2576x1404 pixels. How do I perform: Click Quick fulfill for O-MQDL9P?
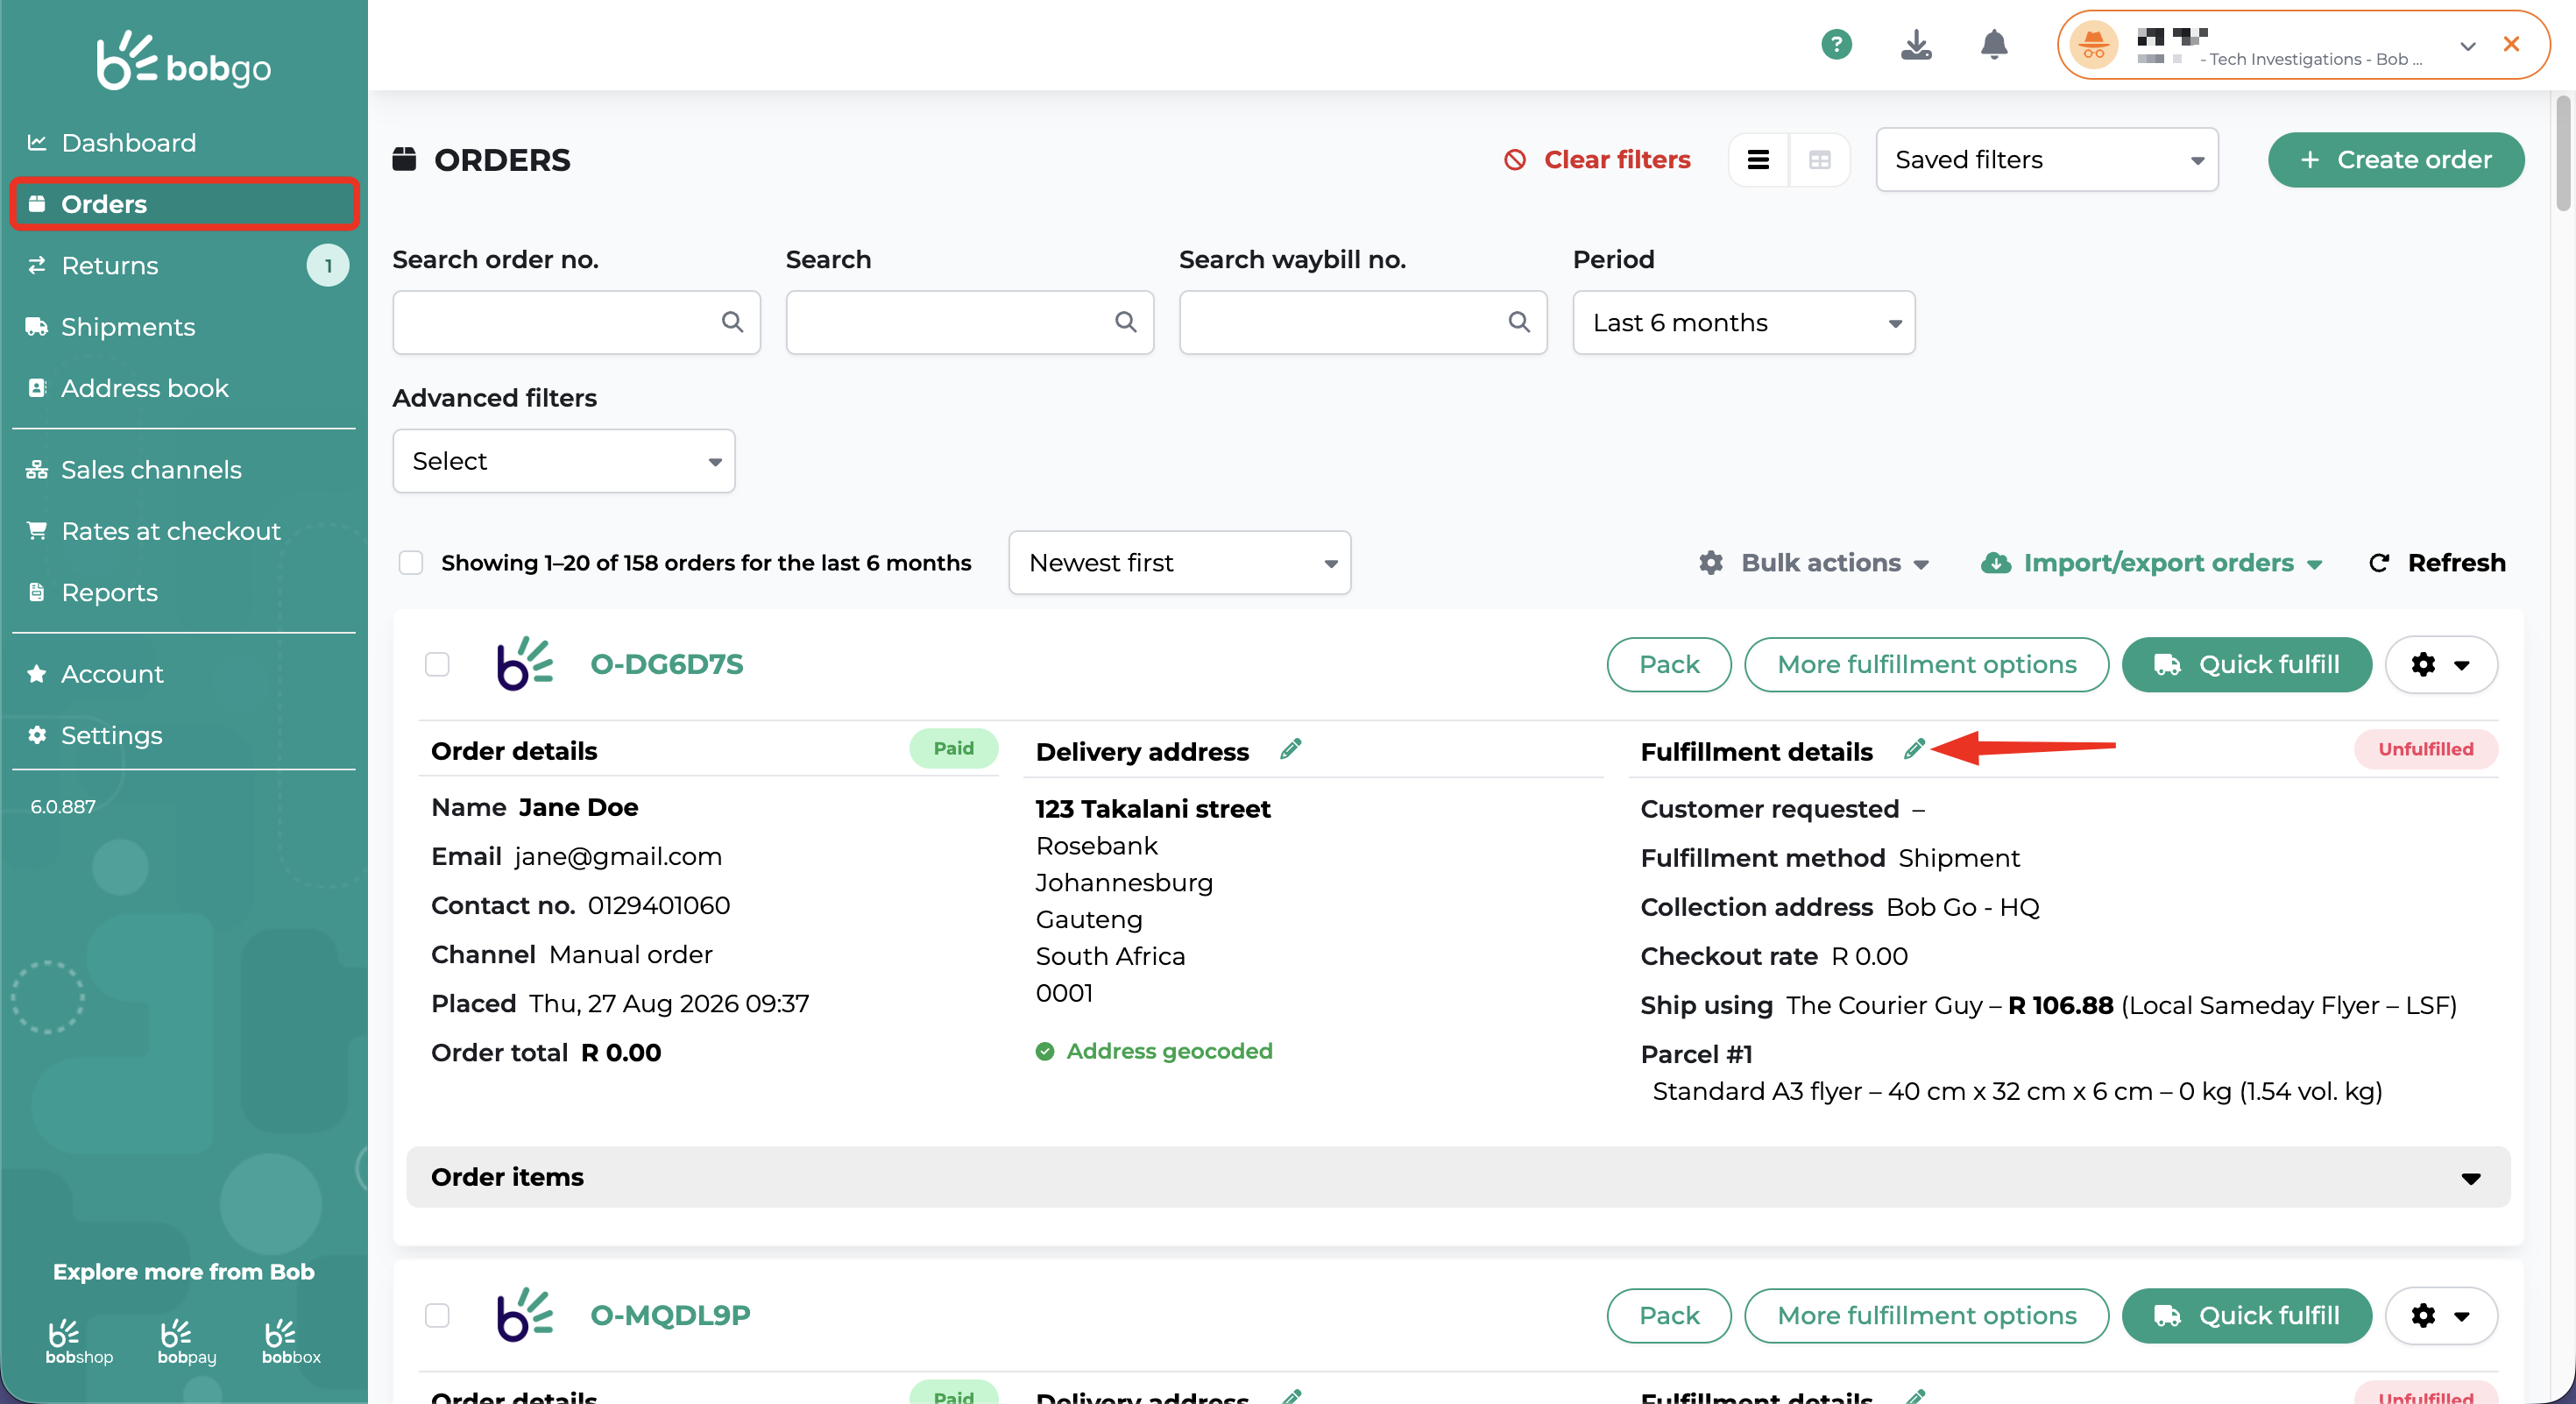2246,1315
